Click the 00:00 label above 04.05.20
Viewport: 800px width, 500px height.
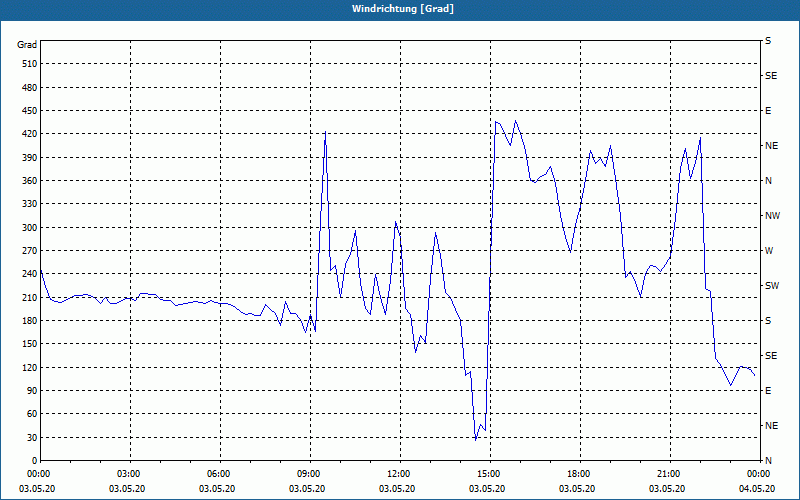[758, 474]
